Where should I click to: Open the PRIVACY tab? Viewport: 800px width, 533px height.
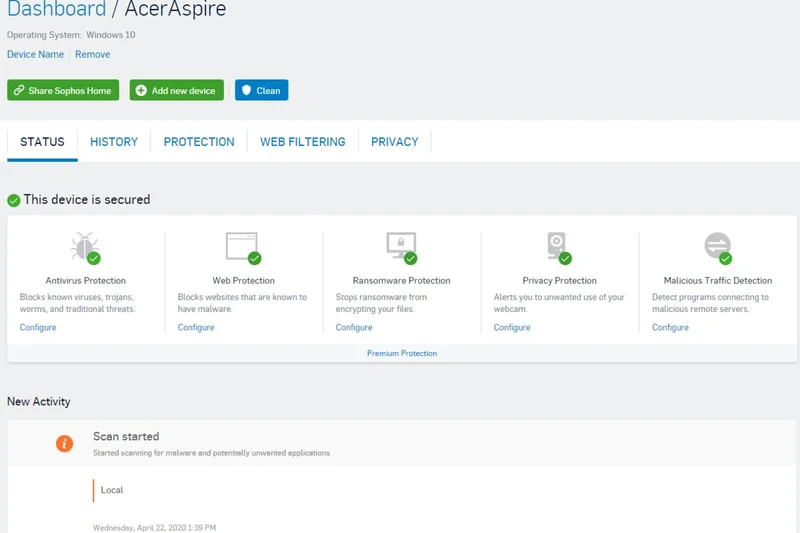point(394,142)
